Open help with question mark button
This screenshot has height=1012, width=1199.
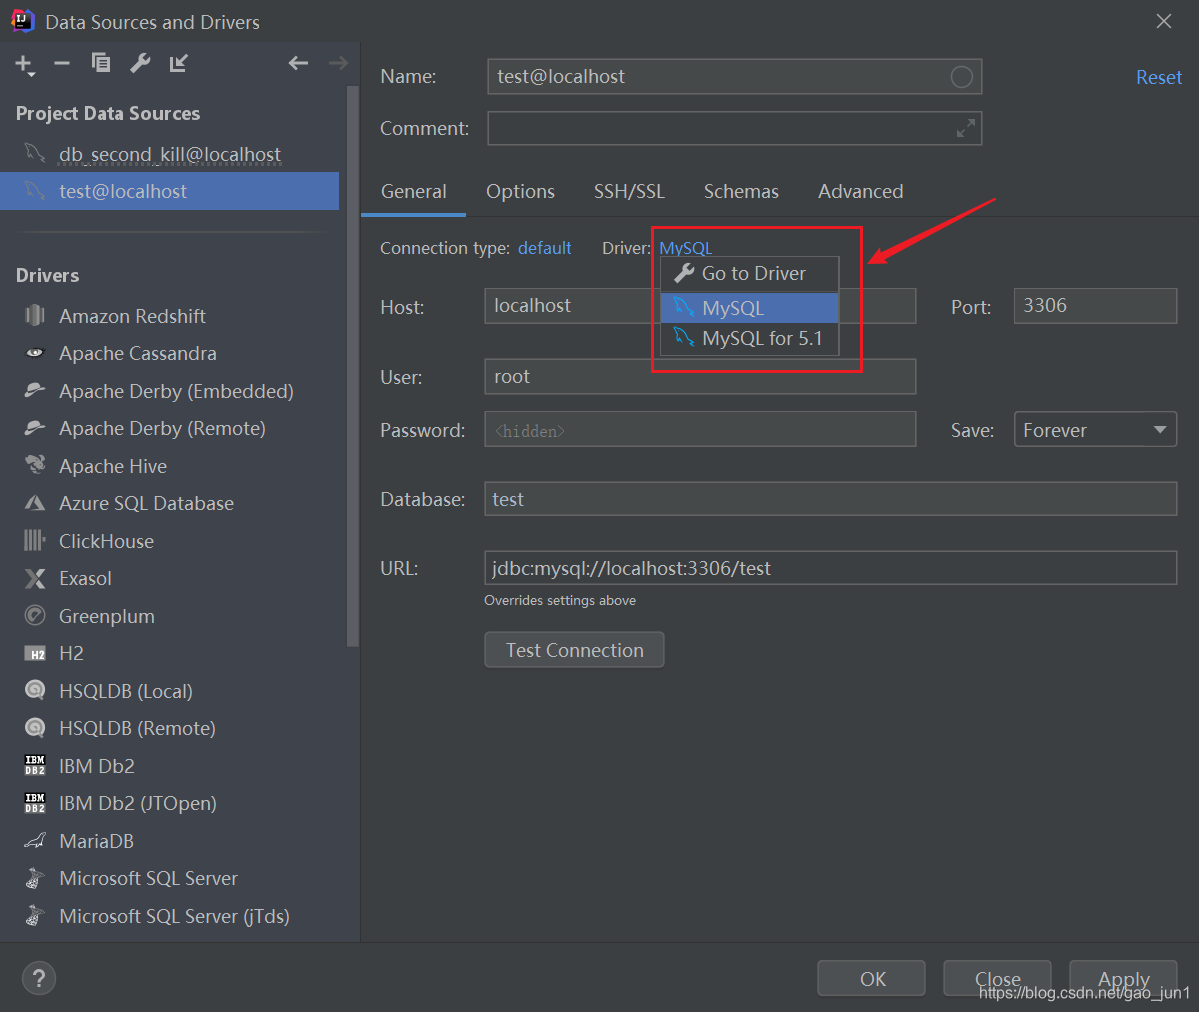click(x=39, y=978)
